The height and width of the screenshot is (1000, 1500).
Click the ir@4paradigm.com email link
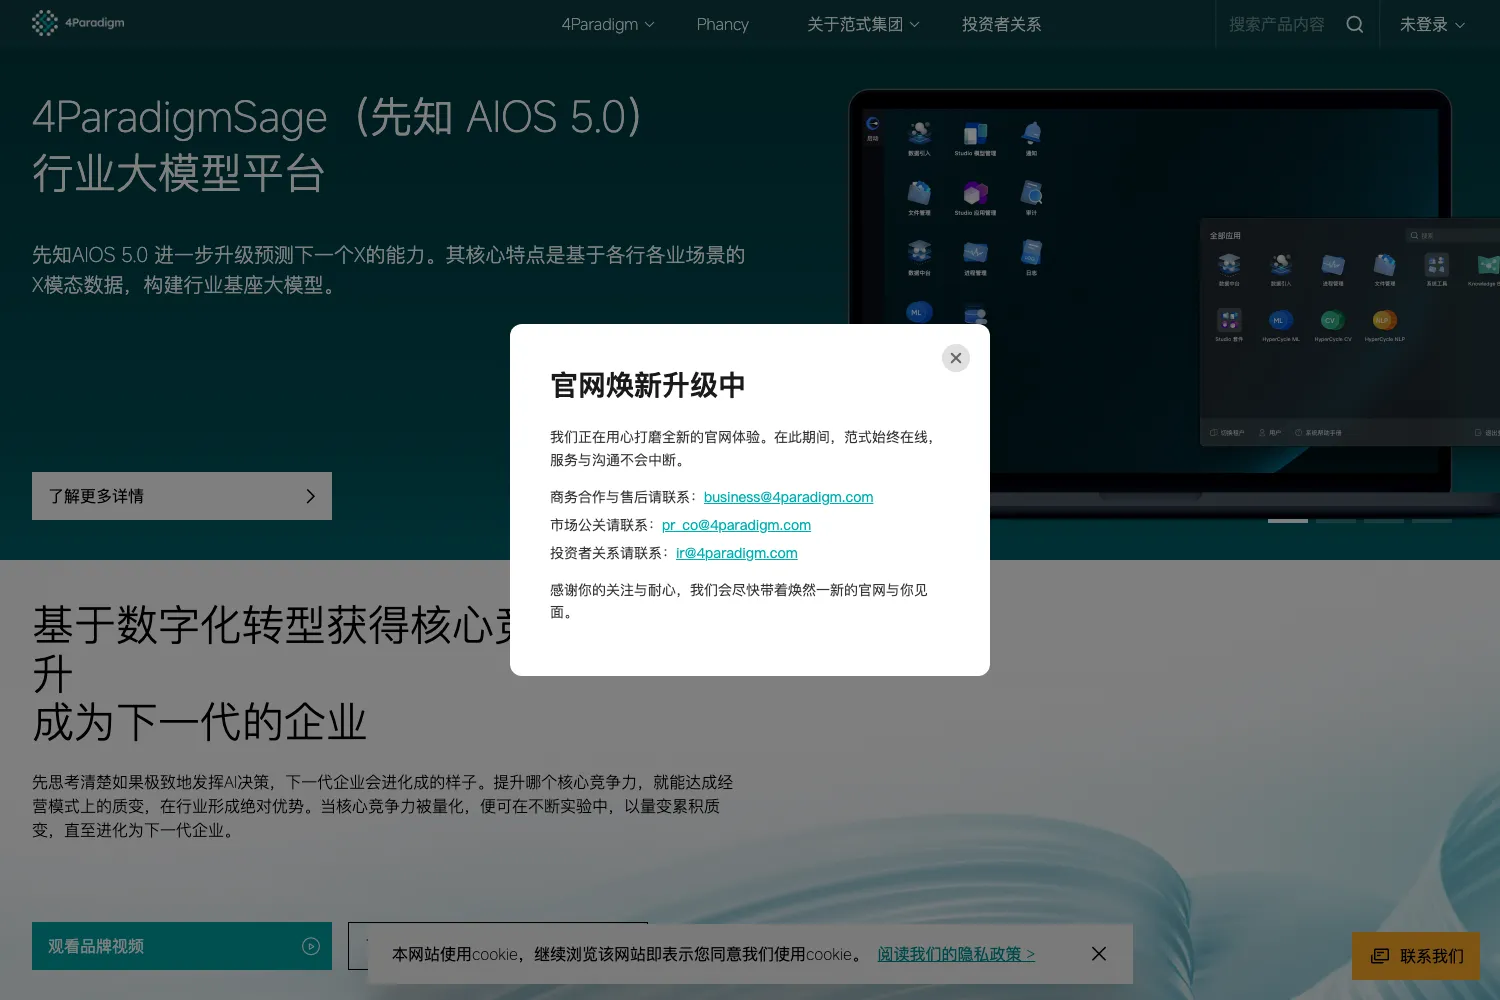737,553
